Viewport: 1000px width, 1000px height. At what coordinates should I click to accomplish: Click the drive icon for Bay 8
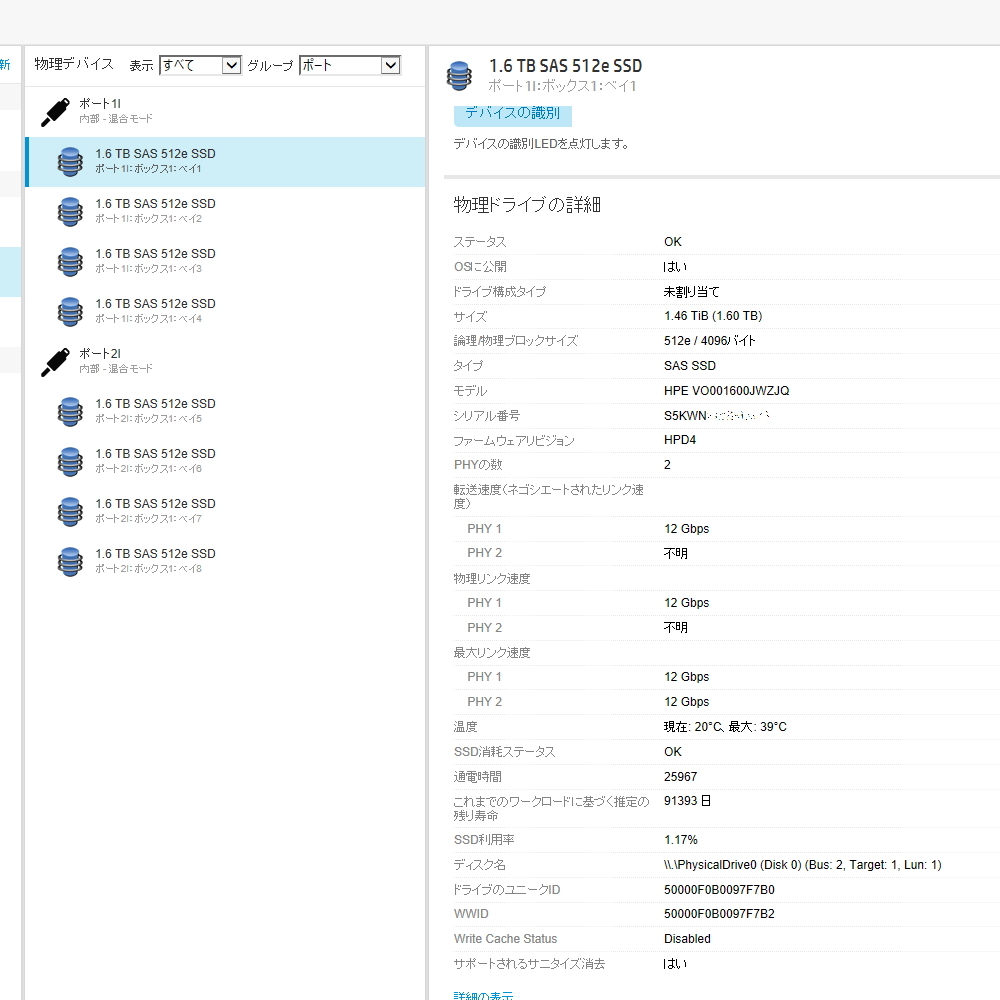pos(69,561)
